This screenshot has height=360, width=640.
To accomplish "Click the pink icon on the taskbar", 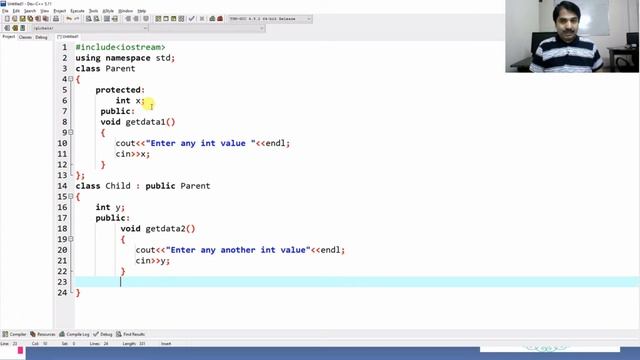I will point(20,350).
